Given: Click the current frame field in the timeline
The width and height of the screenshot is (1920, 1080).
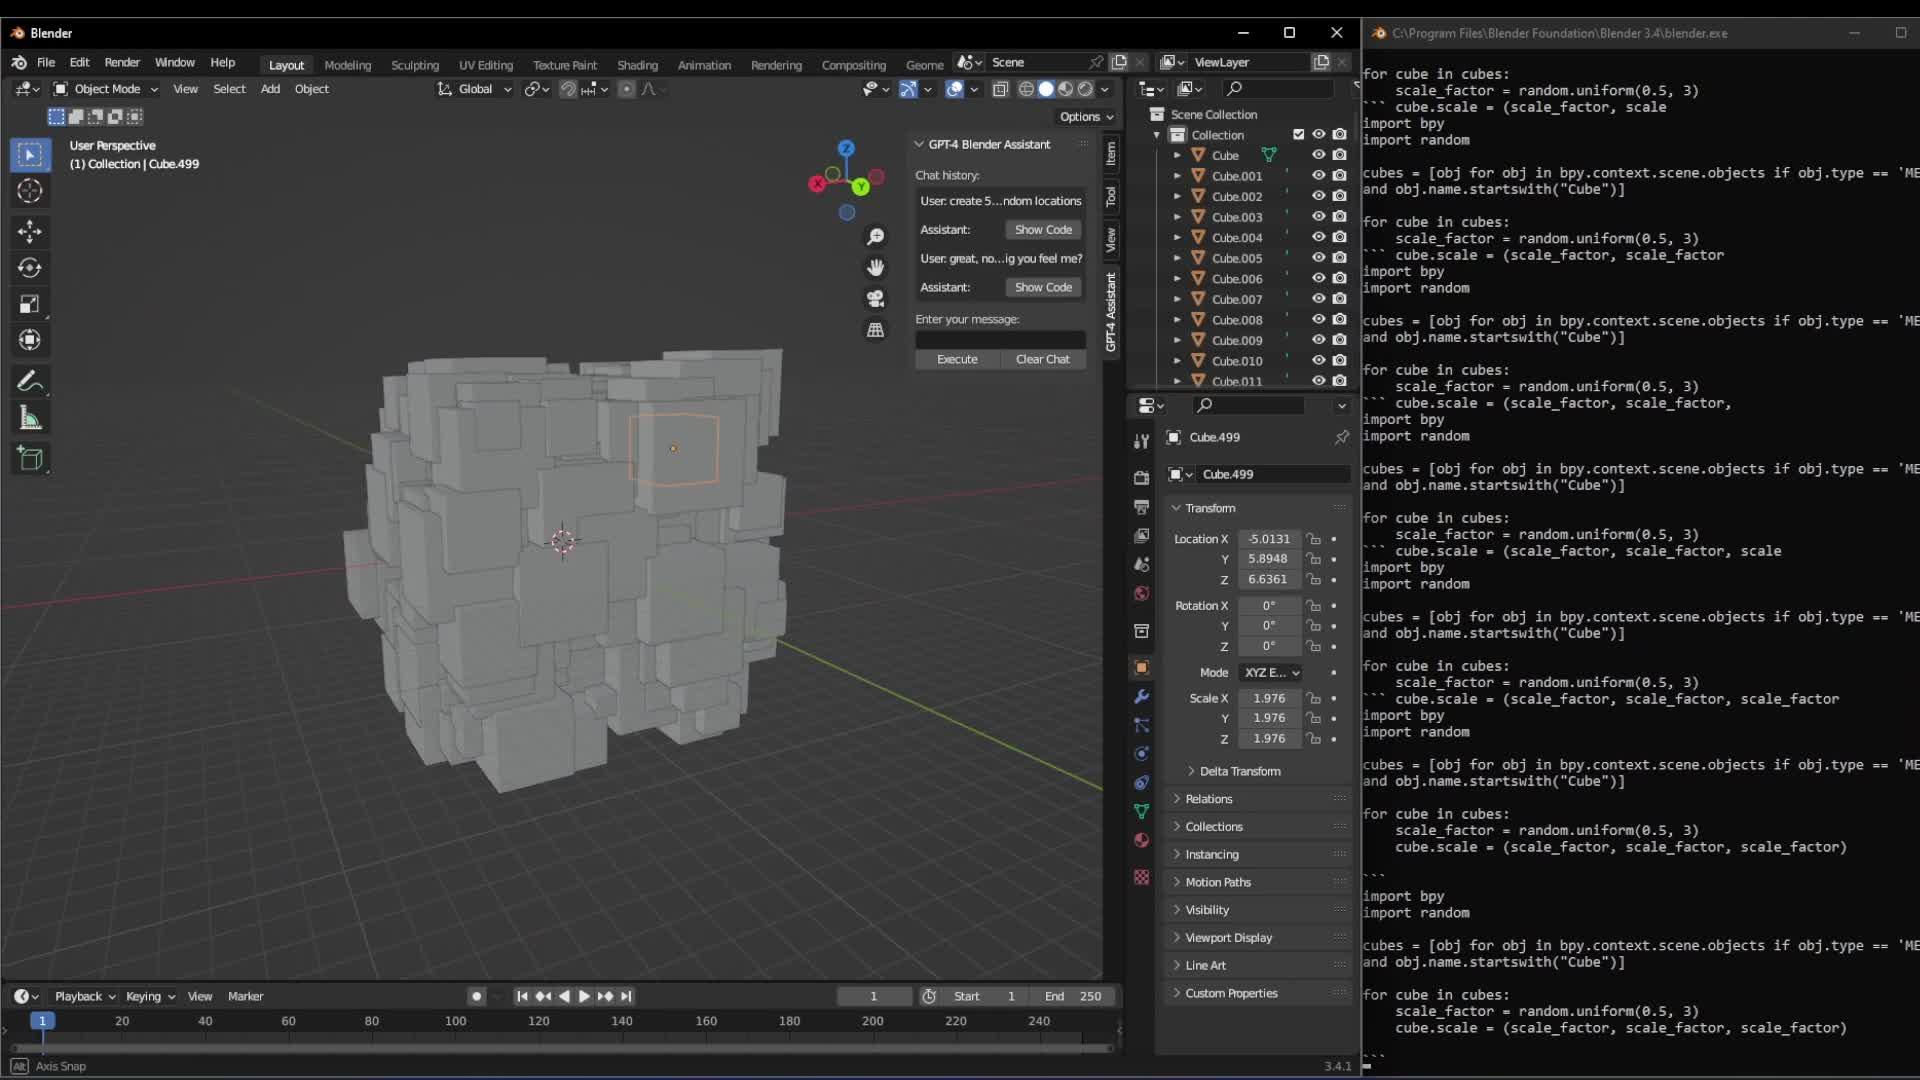Looking at the screenshot, I should (x=873, y=996).
